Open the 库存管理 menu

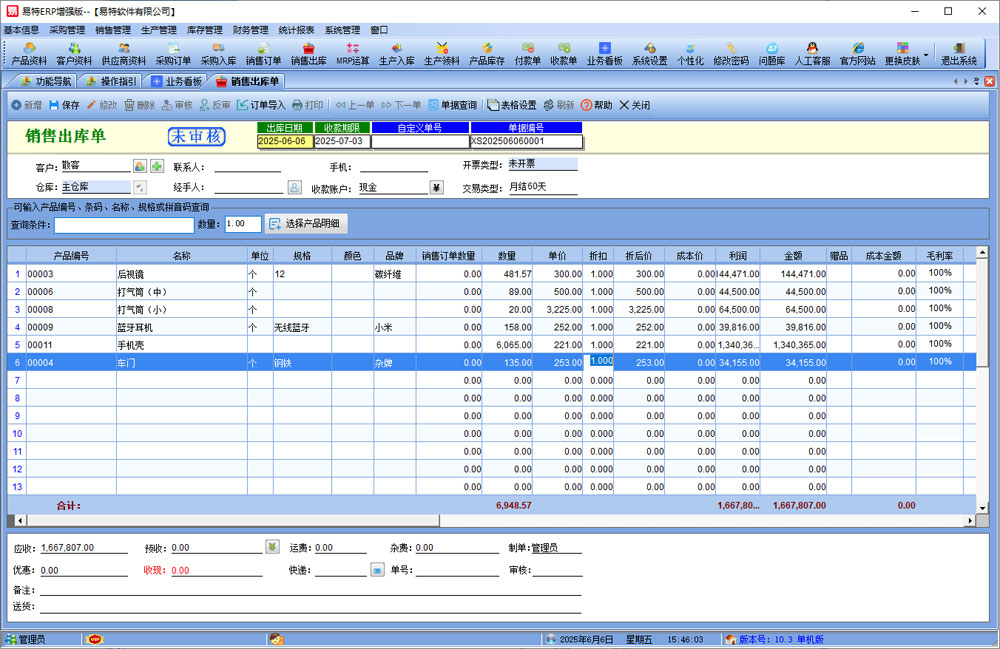(204, 30)
